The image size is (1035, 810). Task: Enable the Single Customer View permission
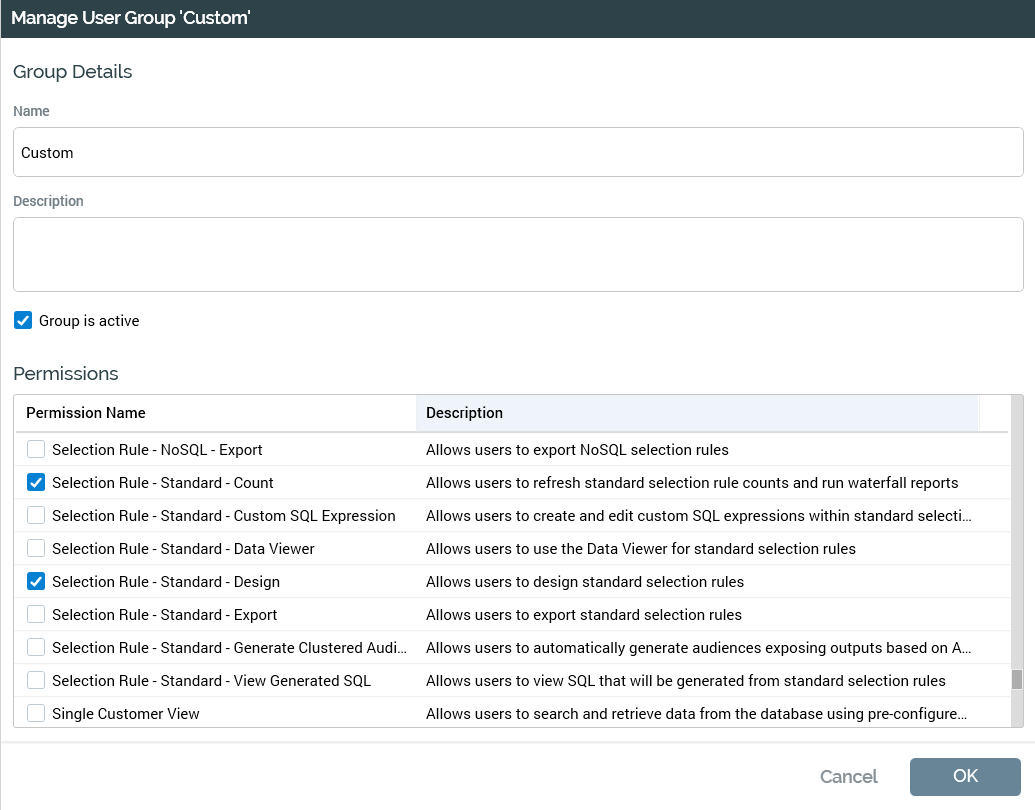pos(36,713)
